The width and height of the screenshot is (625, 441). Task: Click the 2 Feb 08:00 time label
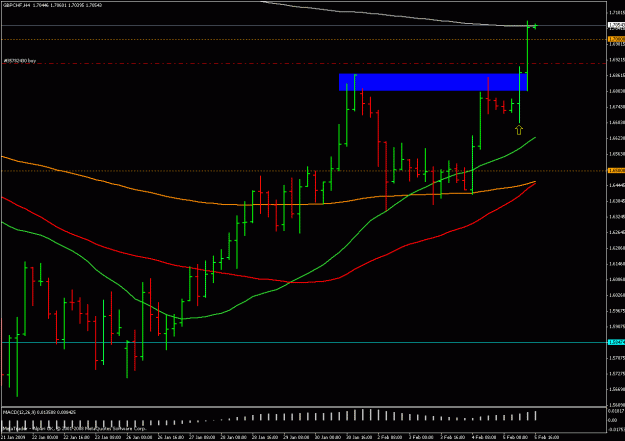click(x=390, y=437)
